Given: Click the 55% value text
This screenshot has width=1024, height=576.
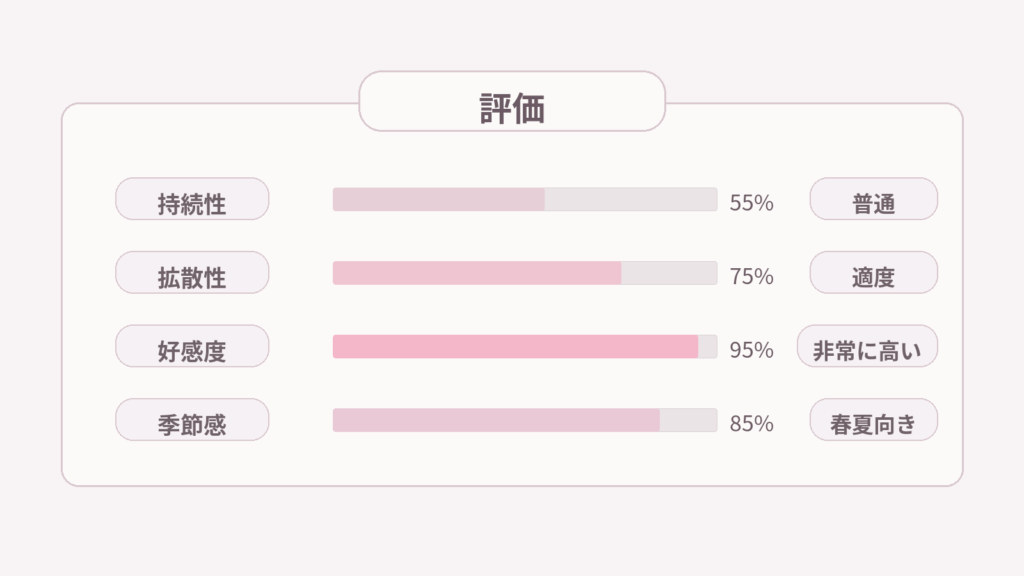Looking at the screenshot, I should [751, 203].
